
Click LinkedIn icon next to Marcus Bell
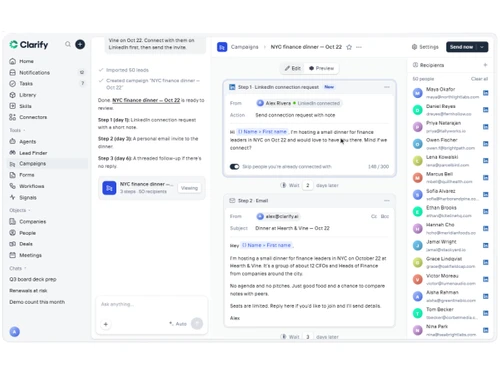(x=486, y=178)
